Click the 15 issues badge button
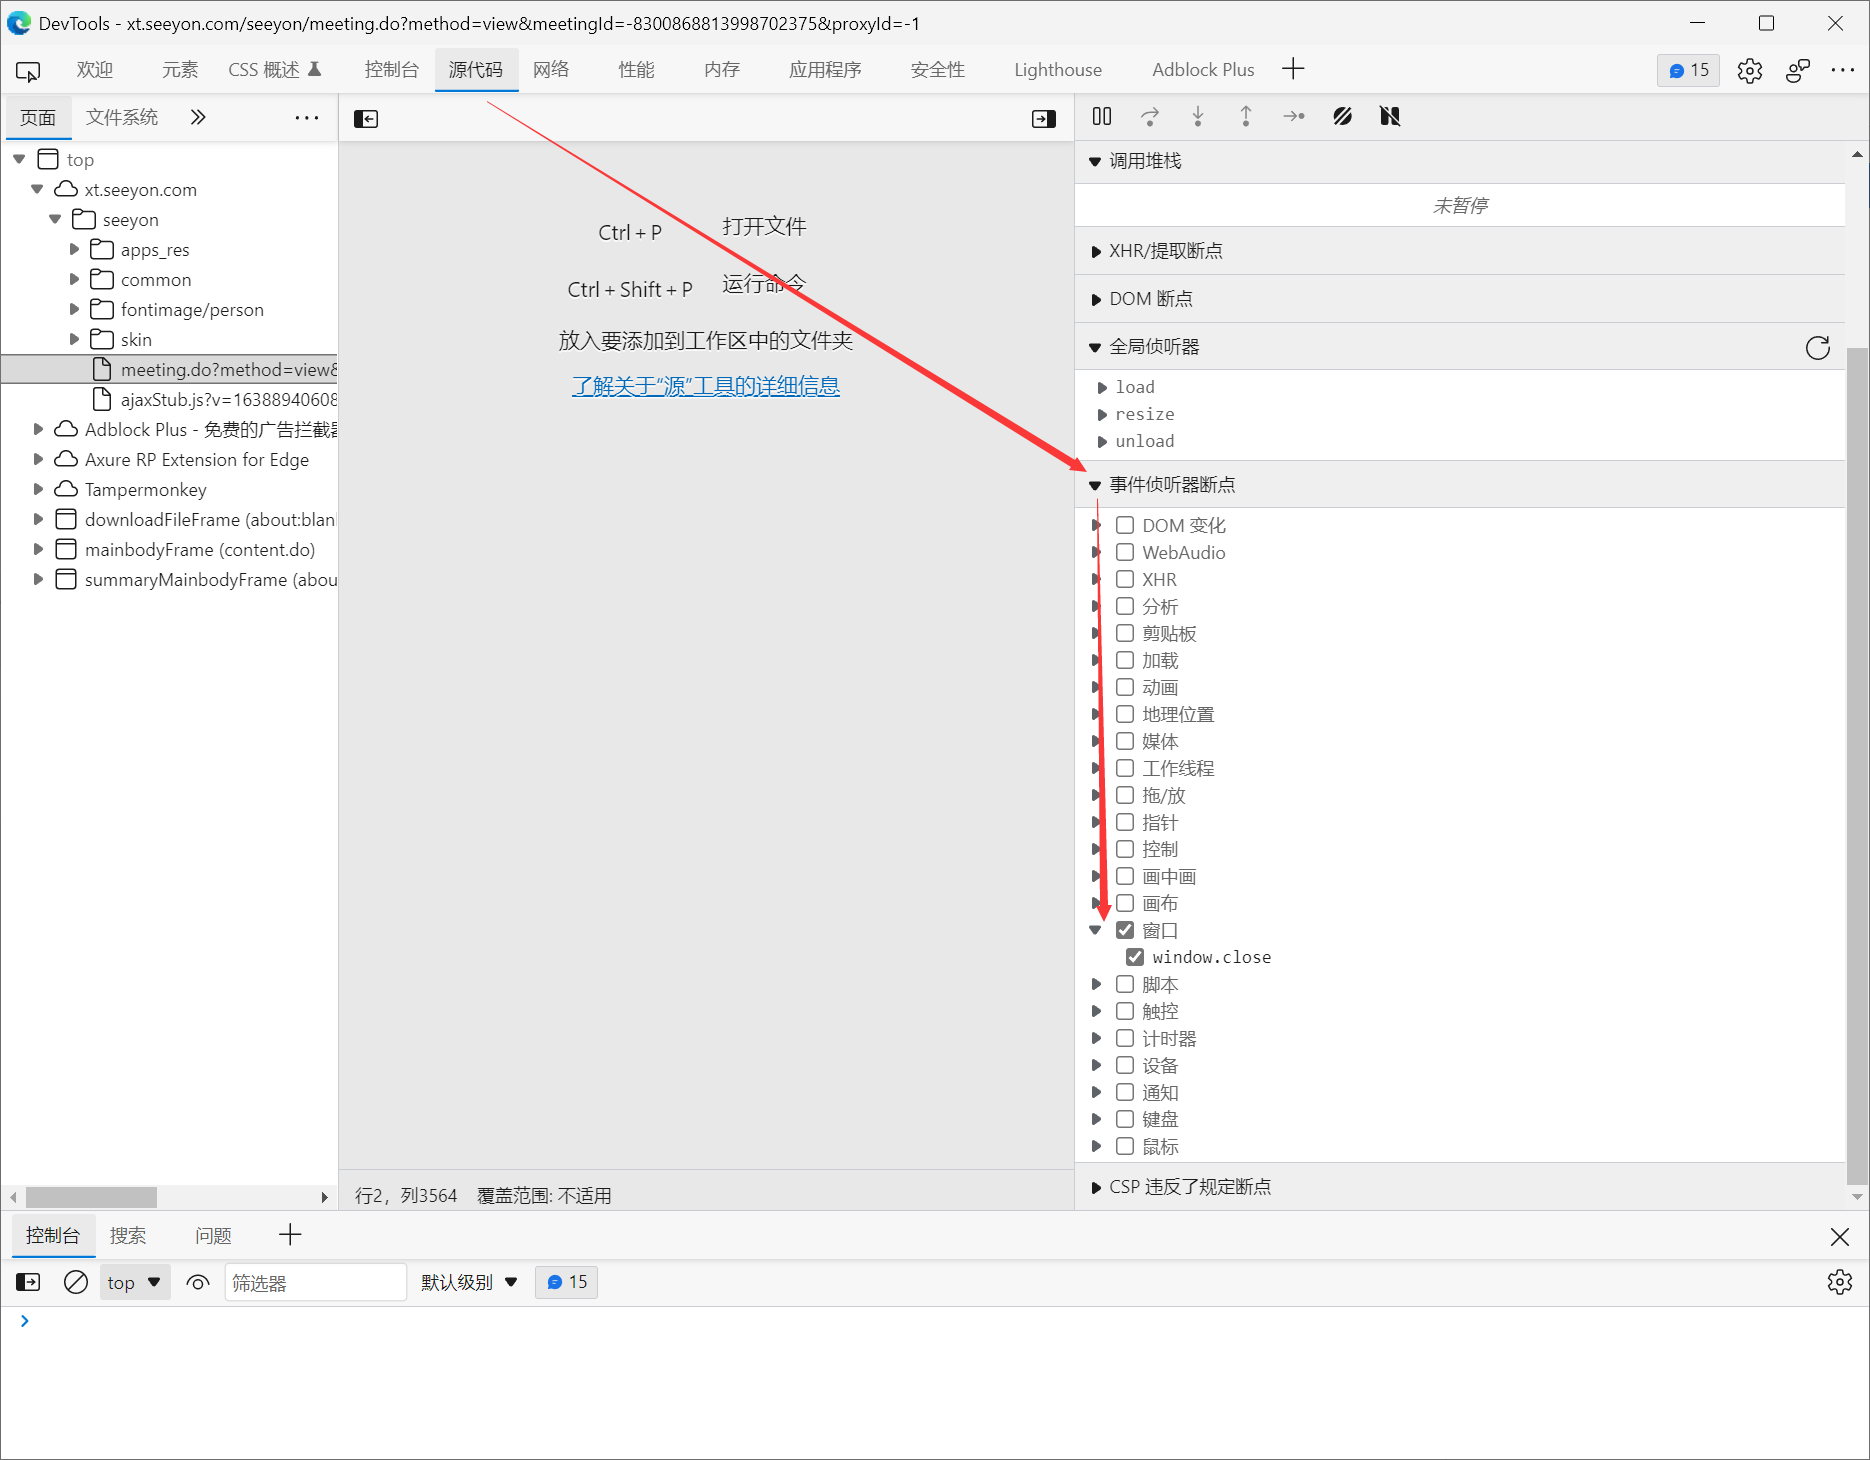The width and height of the screenshot is (1870, 1460). point(1688,70)
